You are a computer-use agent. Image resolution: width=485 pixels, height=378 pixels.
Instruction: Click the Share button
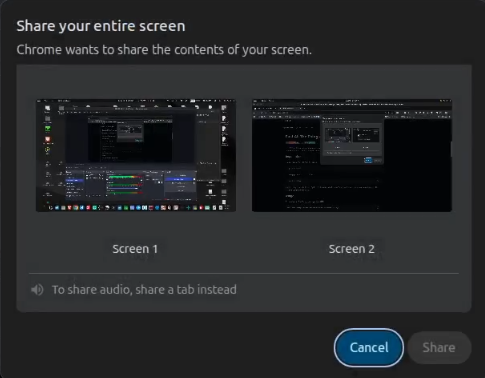point(439,348)
